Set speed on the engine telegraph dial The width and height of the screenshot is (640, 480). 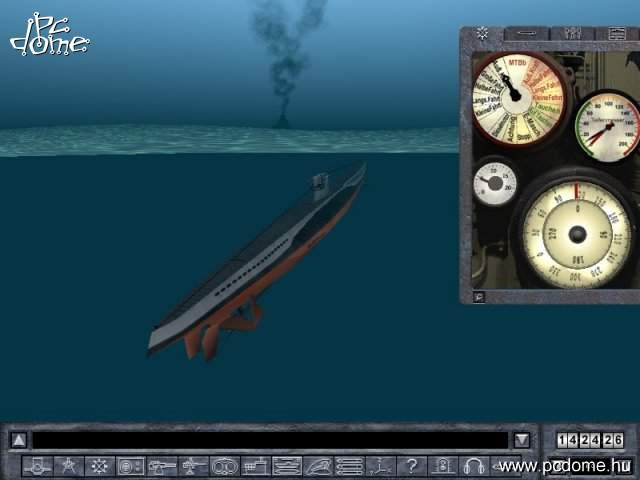[x=518, y=98]
